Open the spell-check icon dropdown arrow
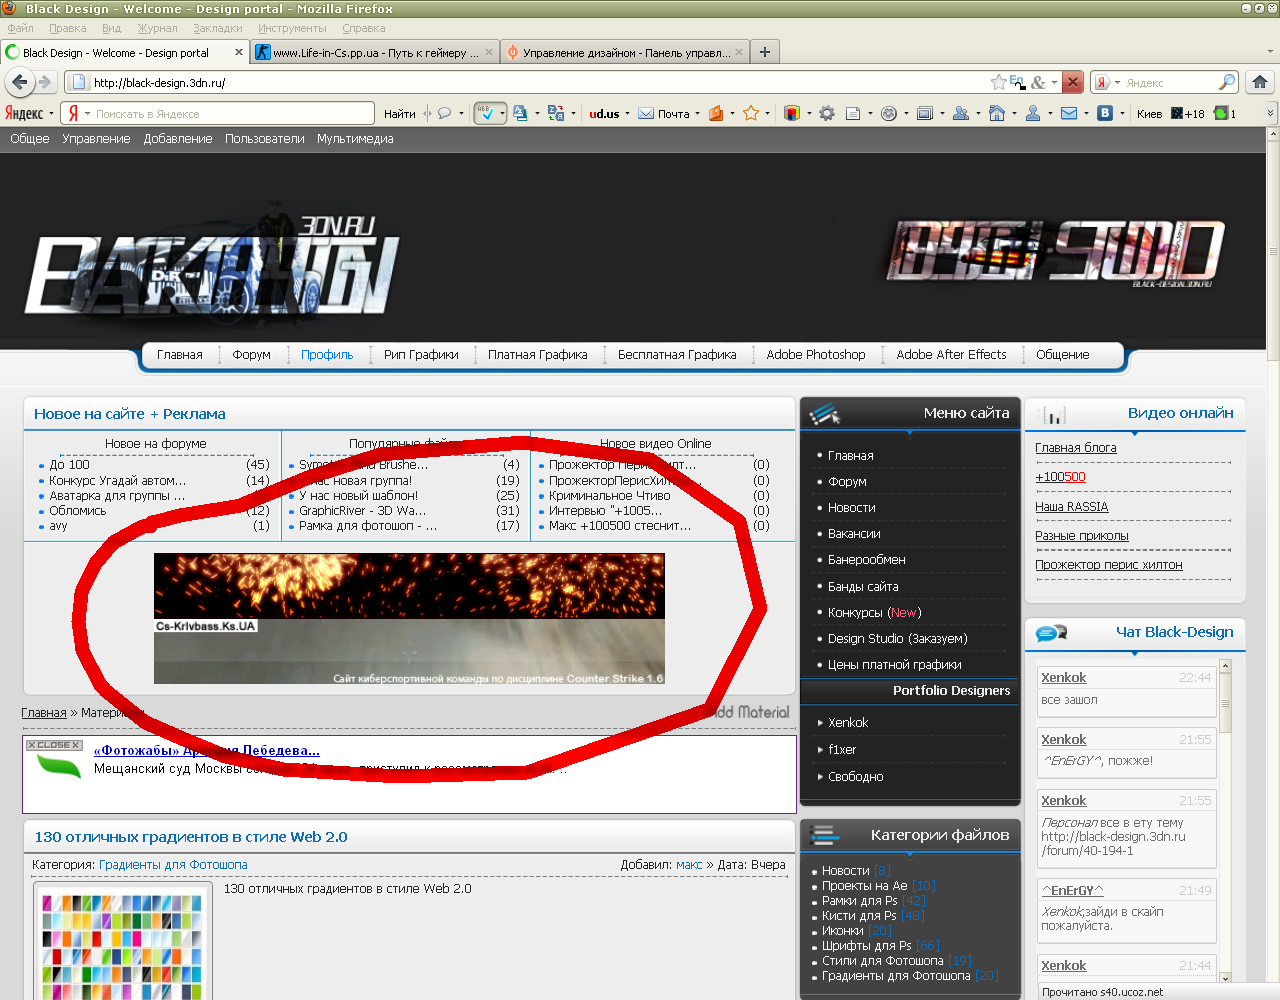The height and width of the screenshot is (1000, 1280). pyautogui.click(x=502, y=113)
